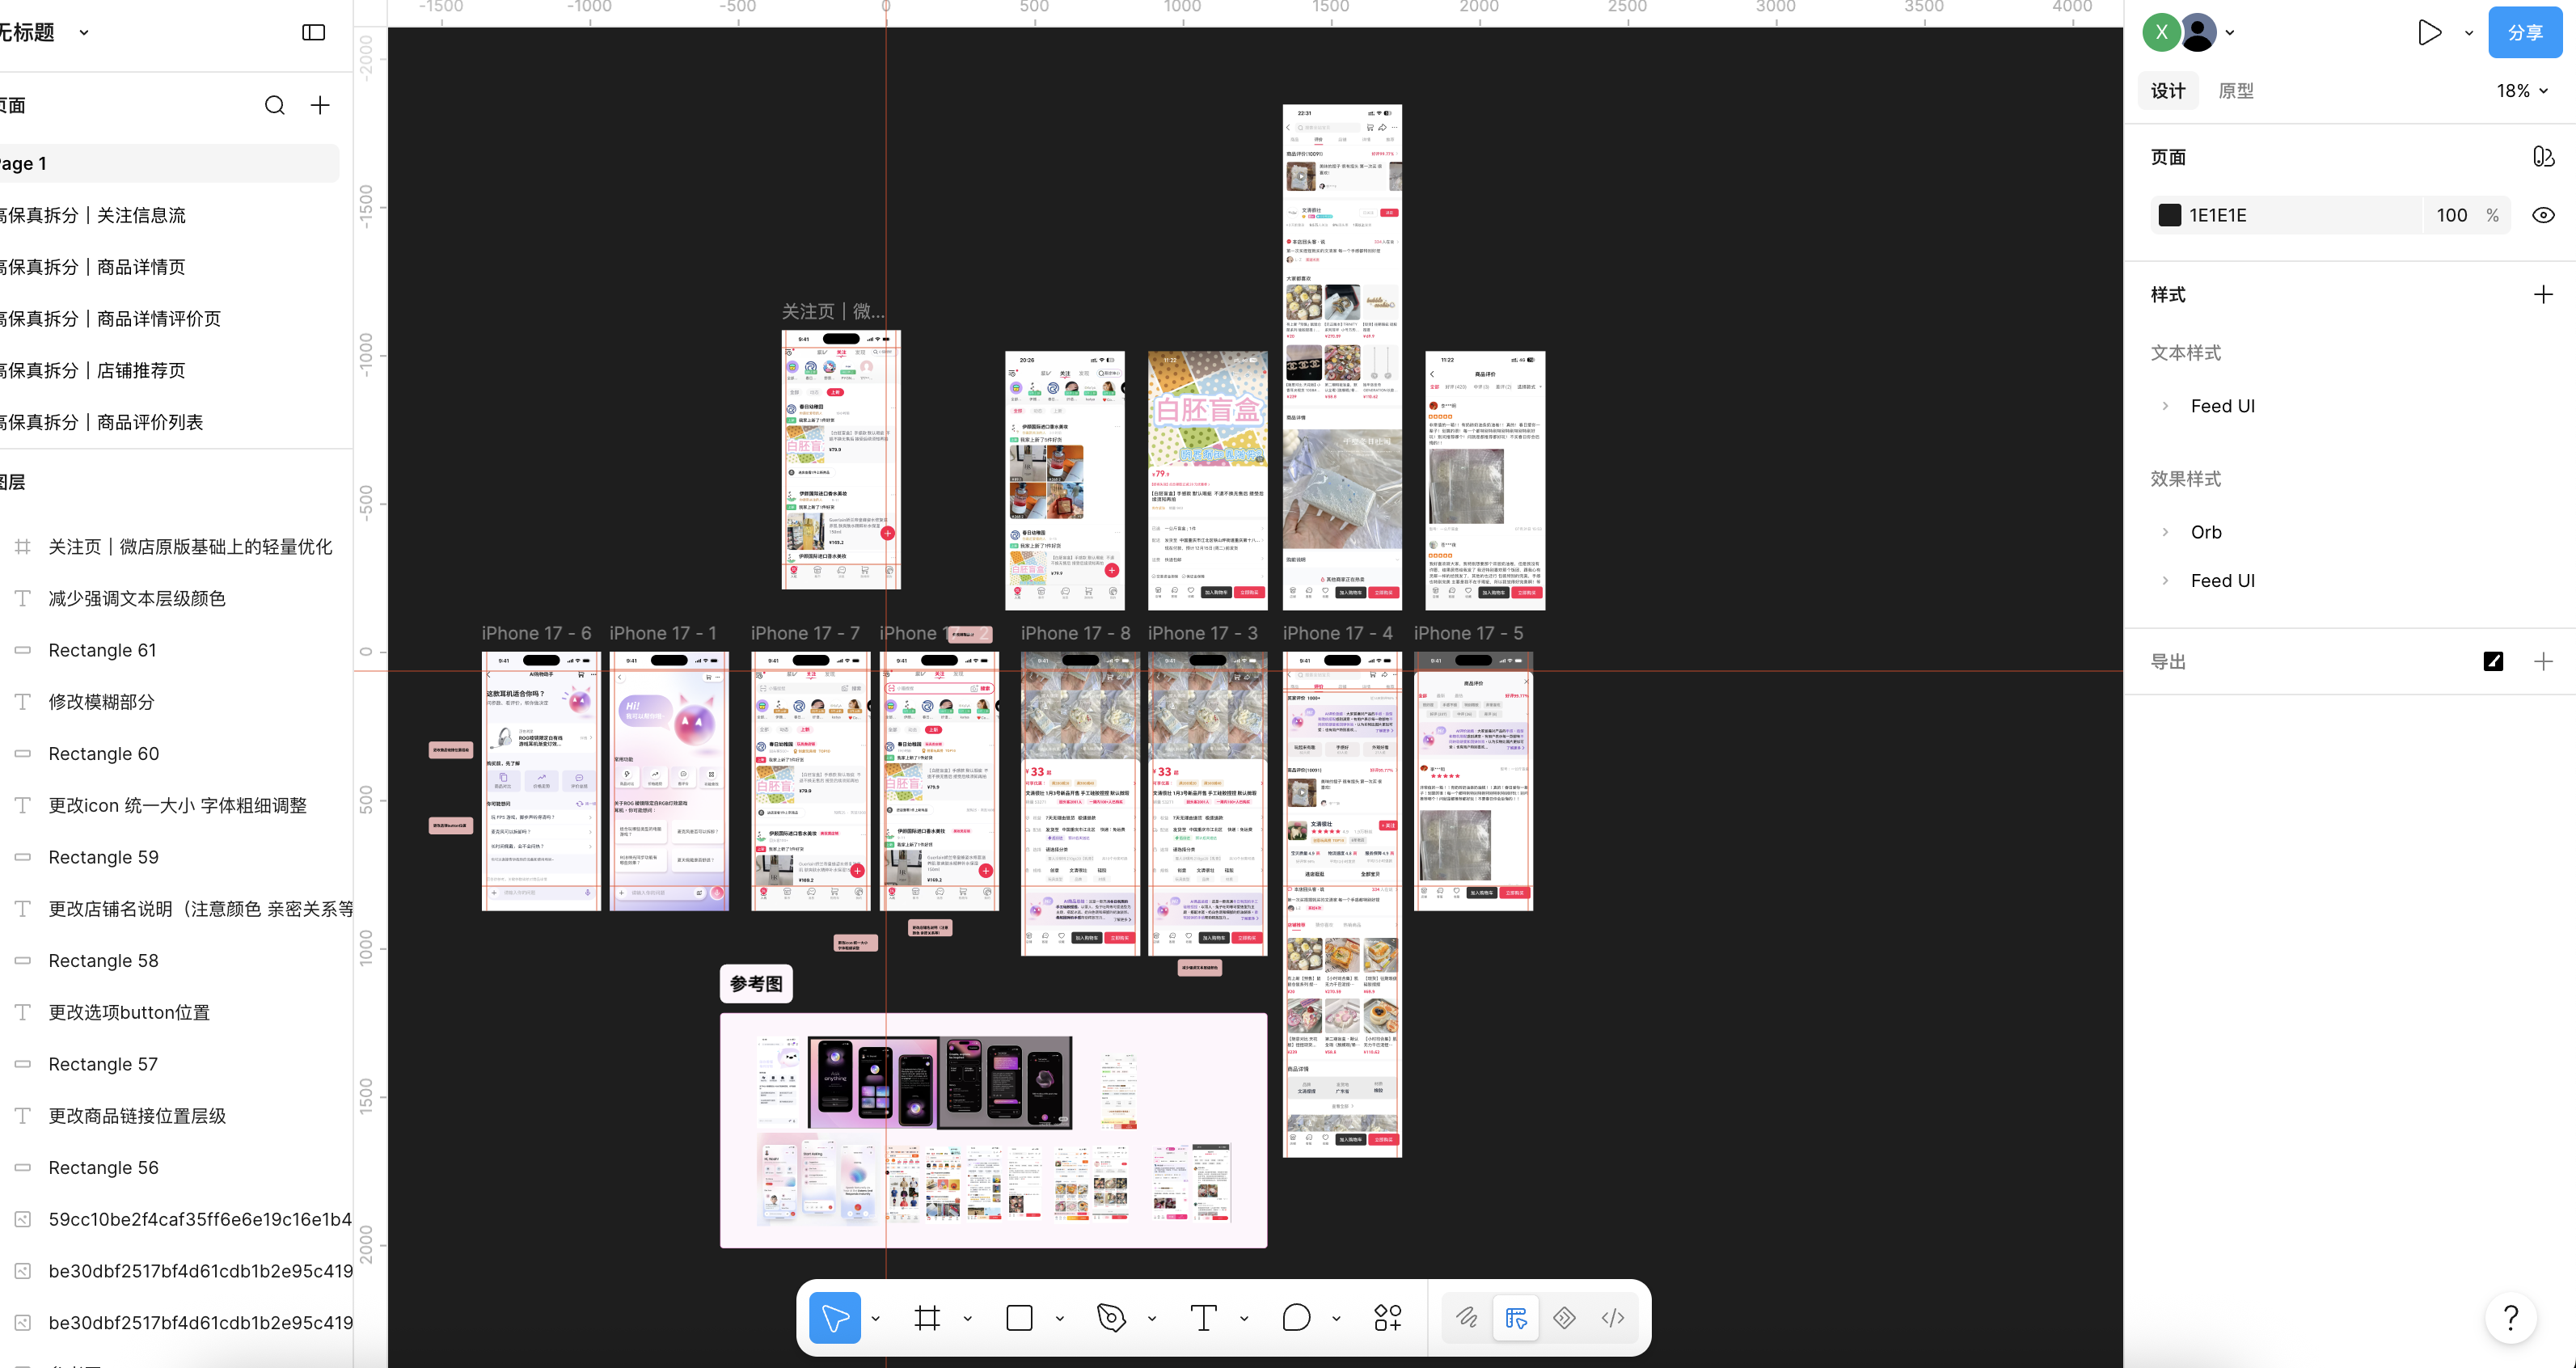This screenshot has height=1368, width=2576.
Task: Open the variables icon in page section
Action: pos(2543,157)
